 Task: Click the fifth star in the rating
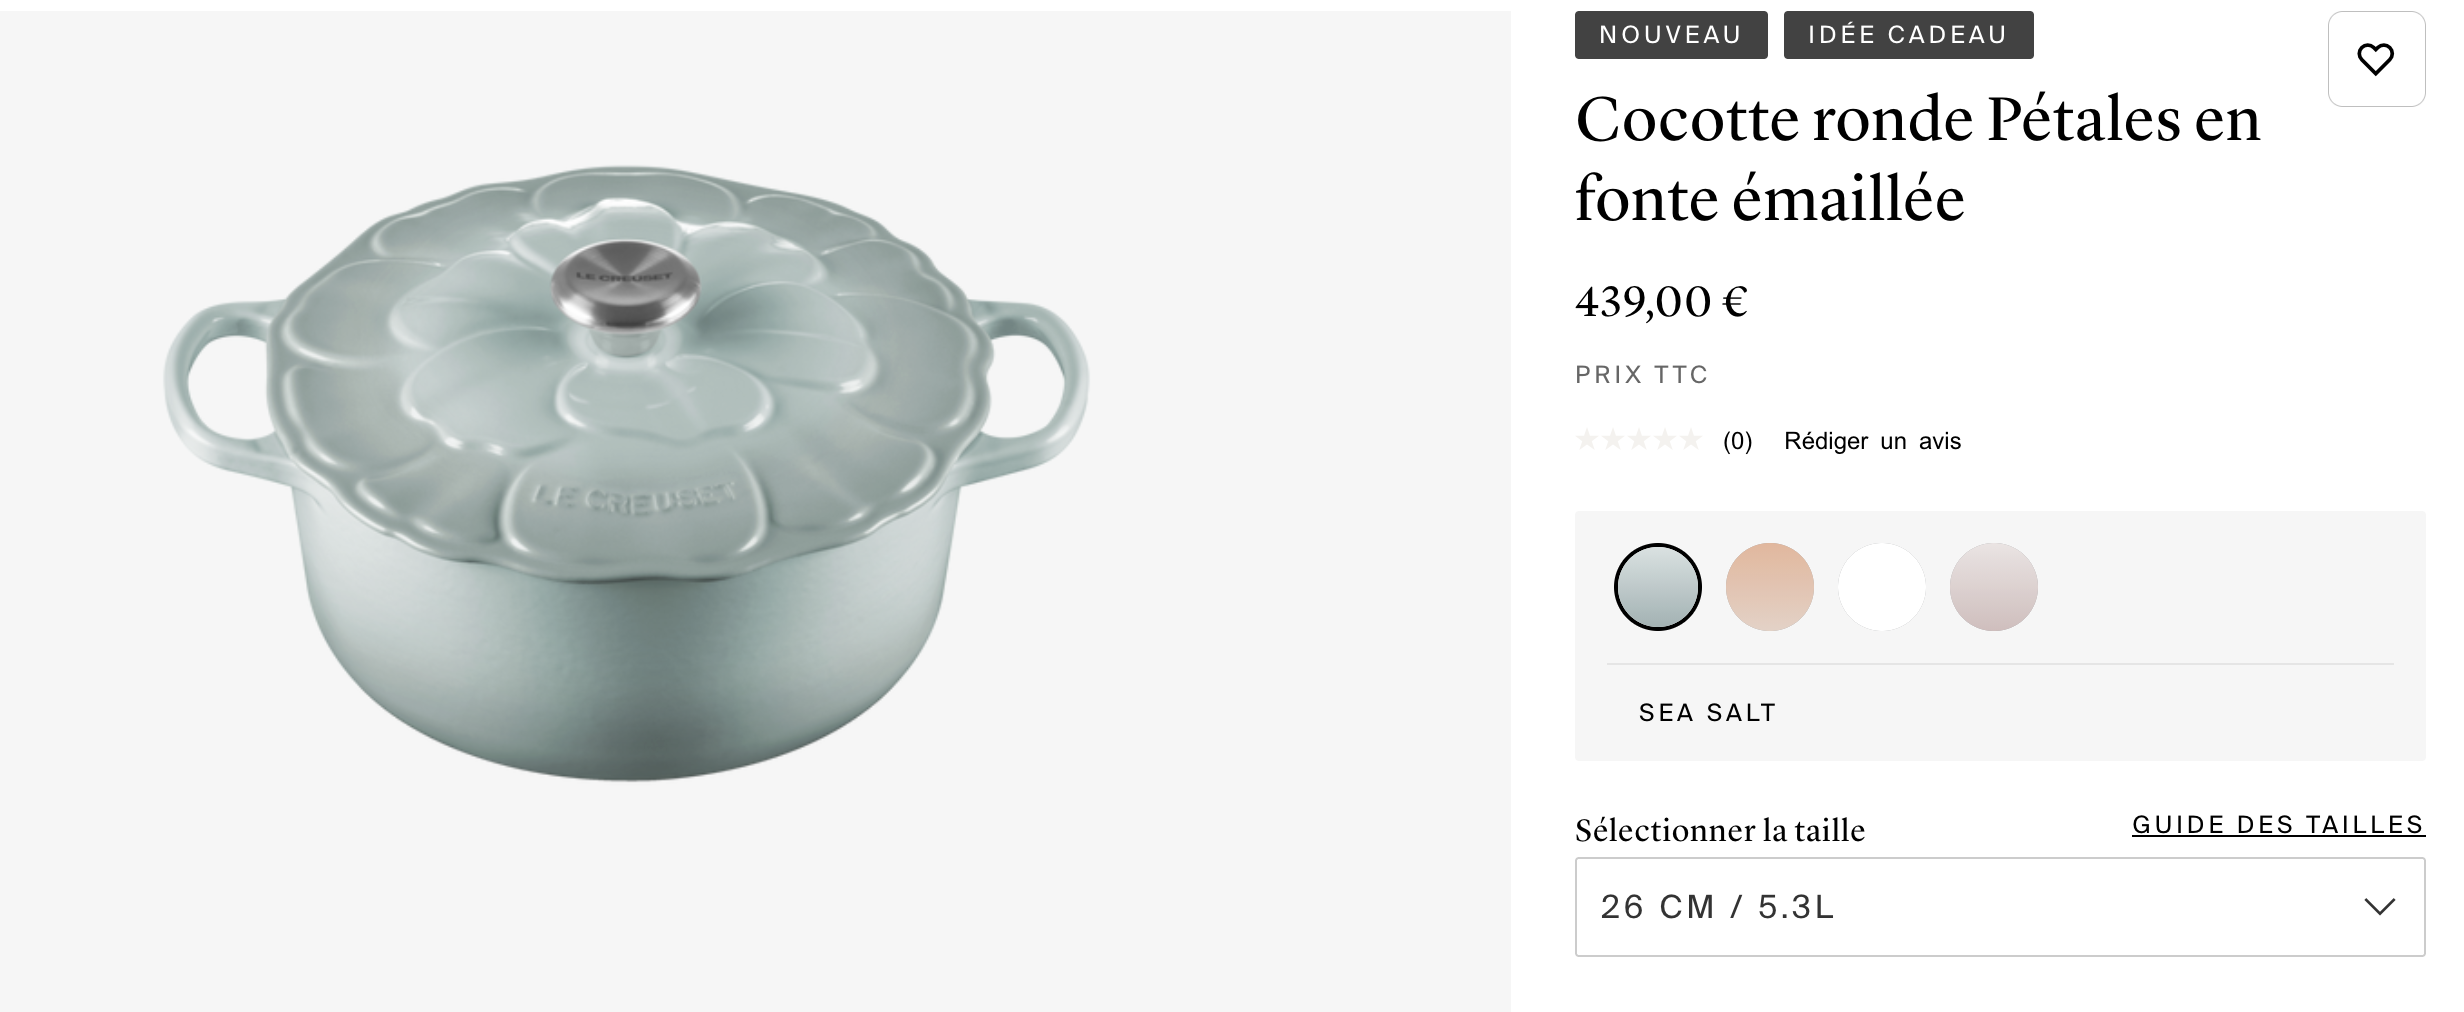(x=1690, y=440)
